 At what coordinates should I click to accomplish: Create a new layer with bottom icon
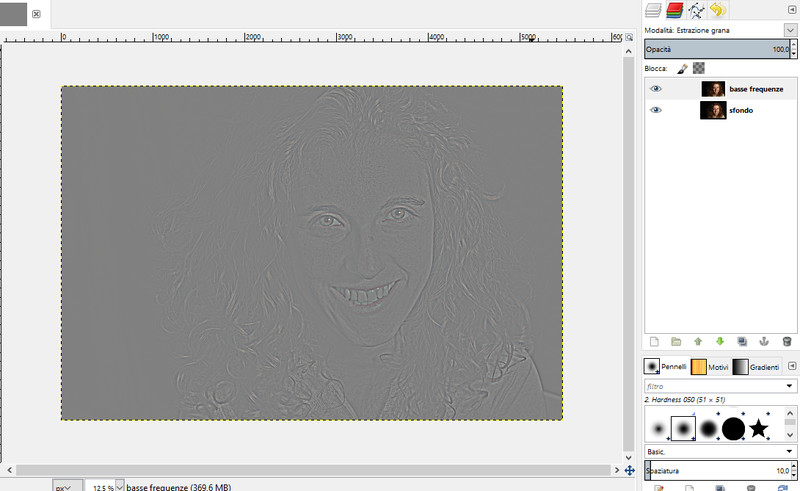coord(654,341)
